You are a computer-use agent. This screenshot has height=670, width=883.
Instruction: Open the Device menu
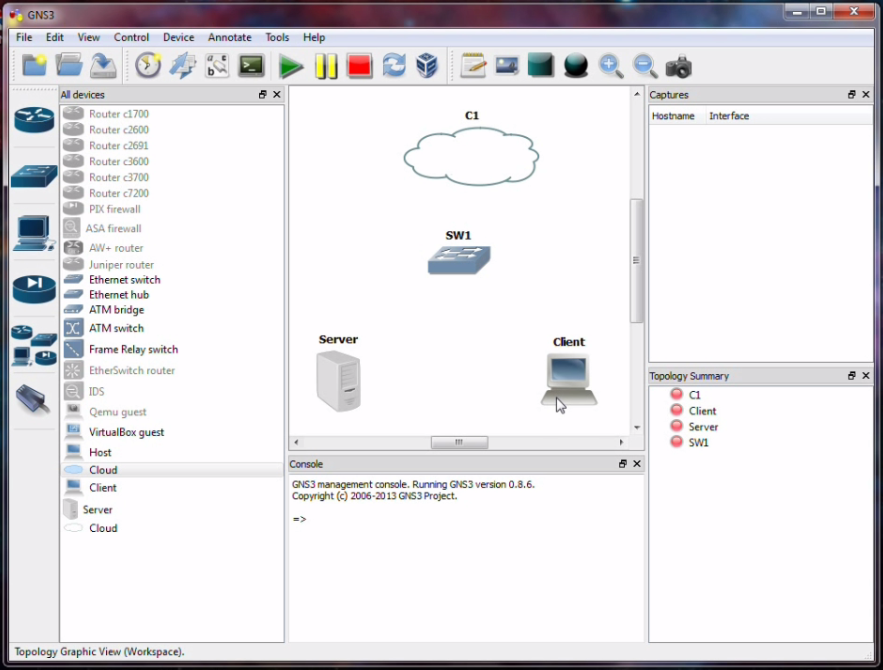[179, 37]
